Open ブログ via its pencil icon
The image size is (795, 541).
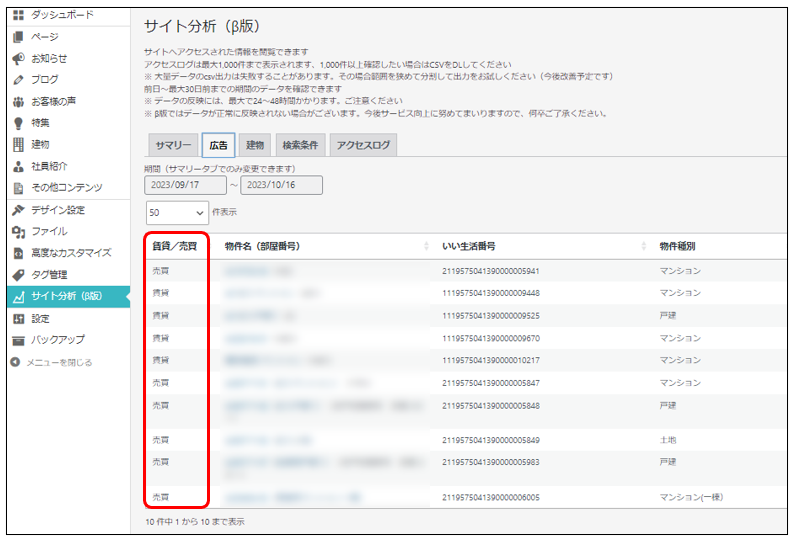click(x=17, y=79)
